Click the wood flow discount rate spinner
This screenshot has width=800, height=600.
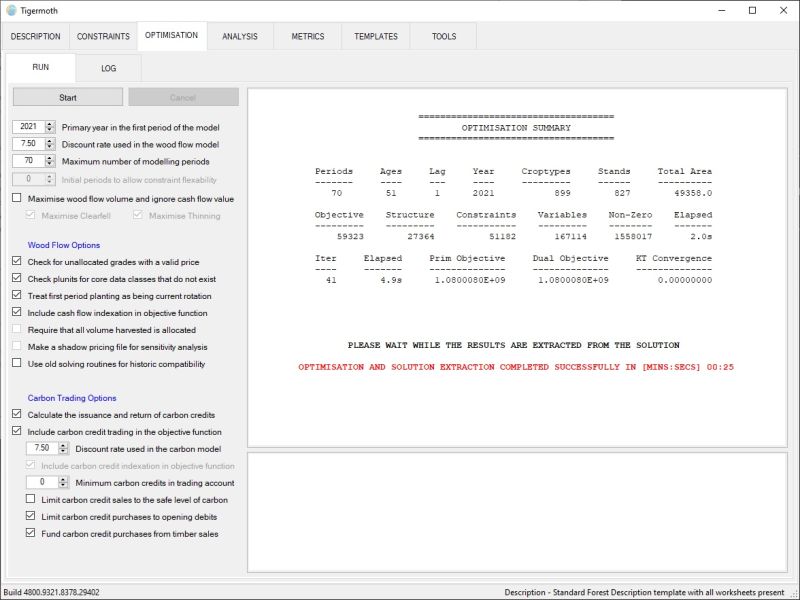pos(49,143)
